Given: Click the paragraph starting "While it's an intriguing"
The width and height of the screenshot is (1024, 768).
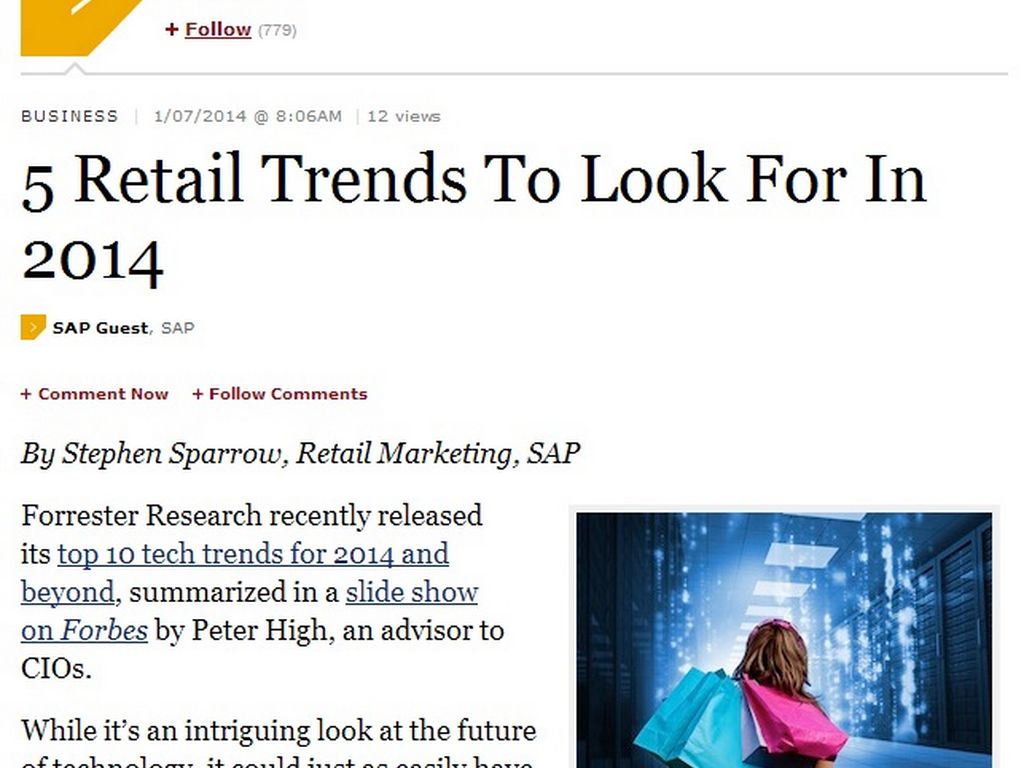Looking at the screenshot, I should pyautogui.click(x=278, y=731).
